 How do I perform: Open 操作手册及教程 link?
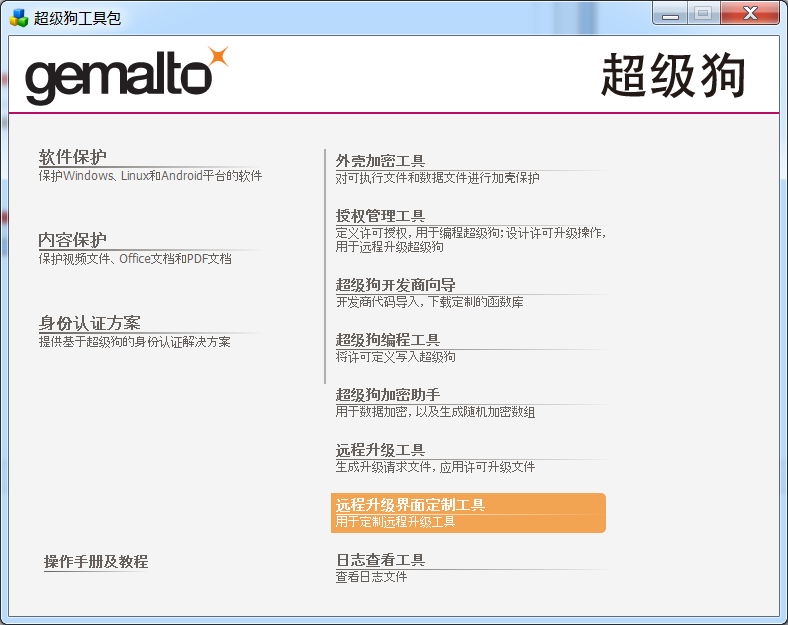coord(96,561)
